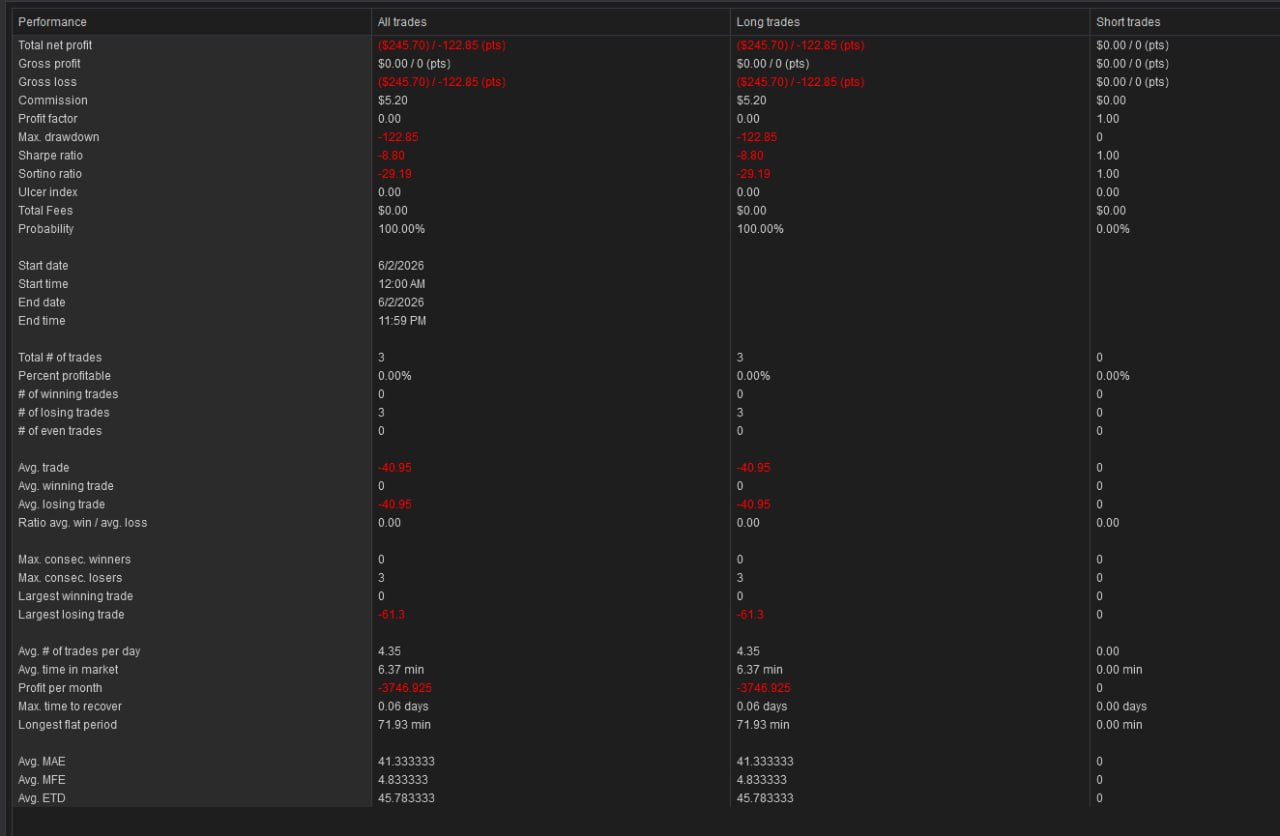The image size is (1280, 836).
Task: Select the End time value 11:59 PM
Action: tap(402, 321)
